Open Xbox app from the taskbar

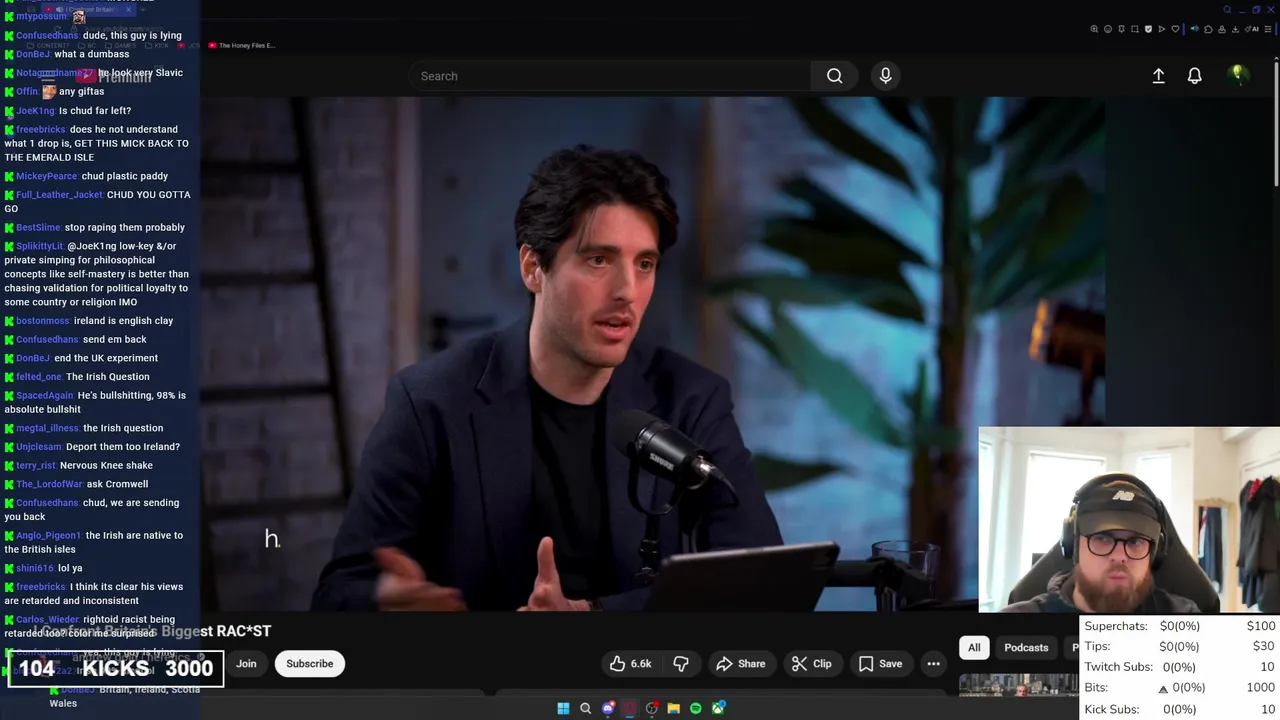click(x=718, y=708)
